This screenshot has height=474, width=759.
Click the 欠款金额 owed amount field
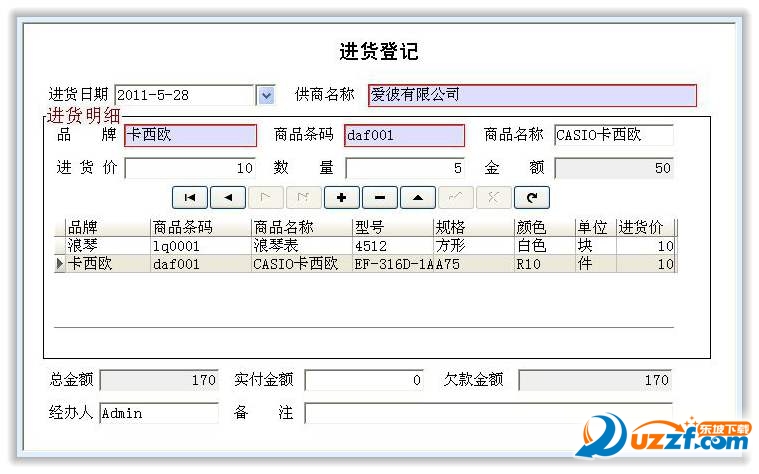595,380
